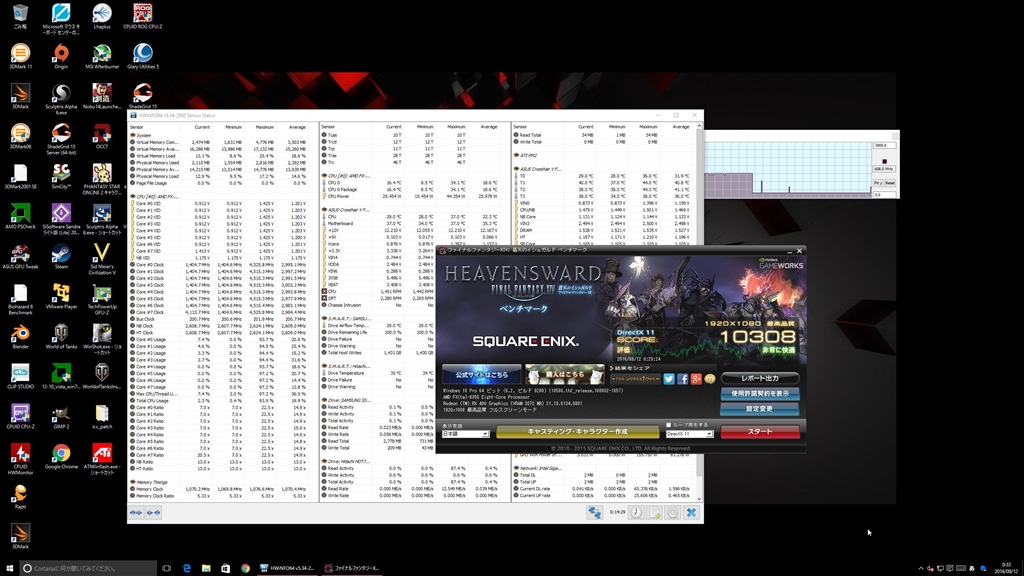Click HWiNFO expand columns left-right arrows button
Viewport: 1024px width, 576px height.
[x=136, y=513]
